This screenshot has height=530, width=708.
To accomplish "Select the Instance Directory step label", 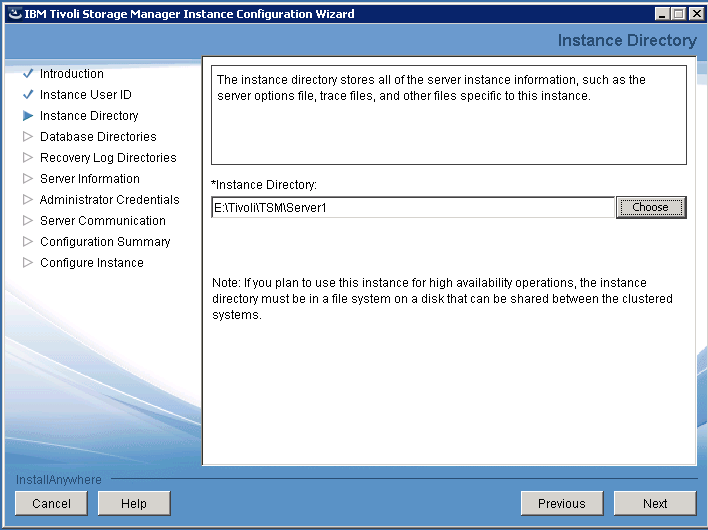I will (x=89, y=116).
